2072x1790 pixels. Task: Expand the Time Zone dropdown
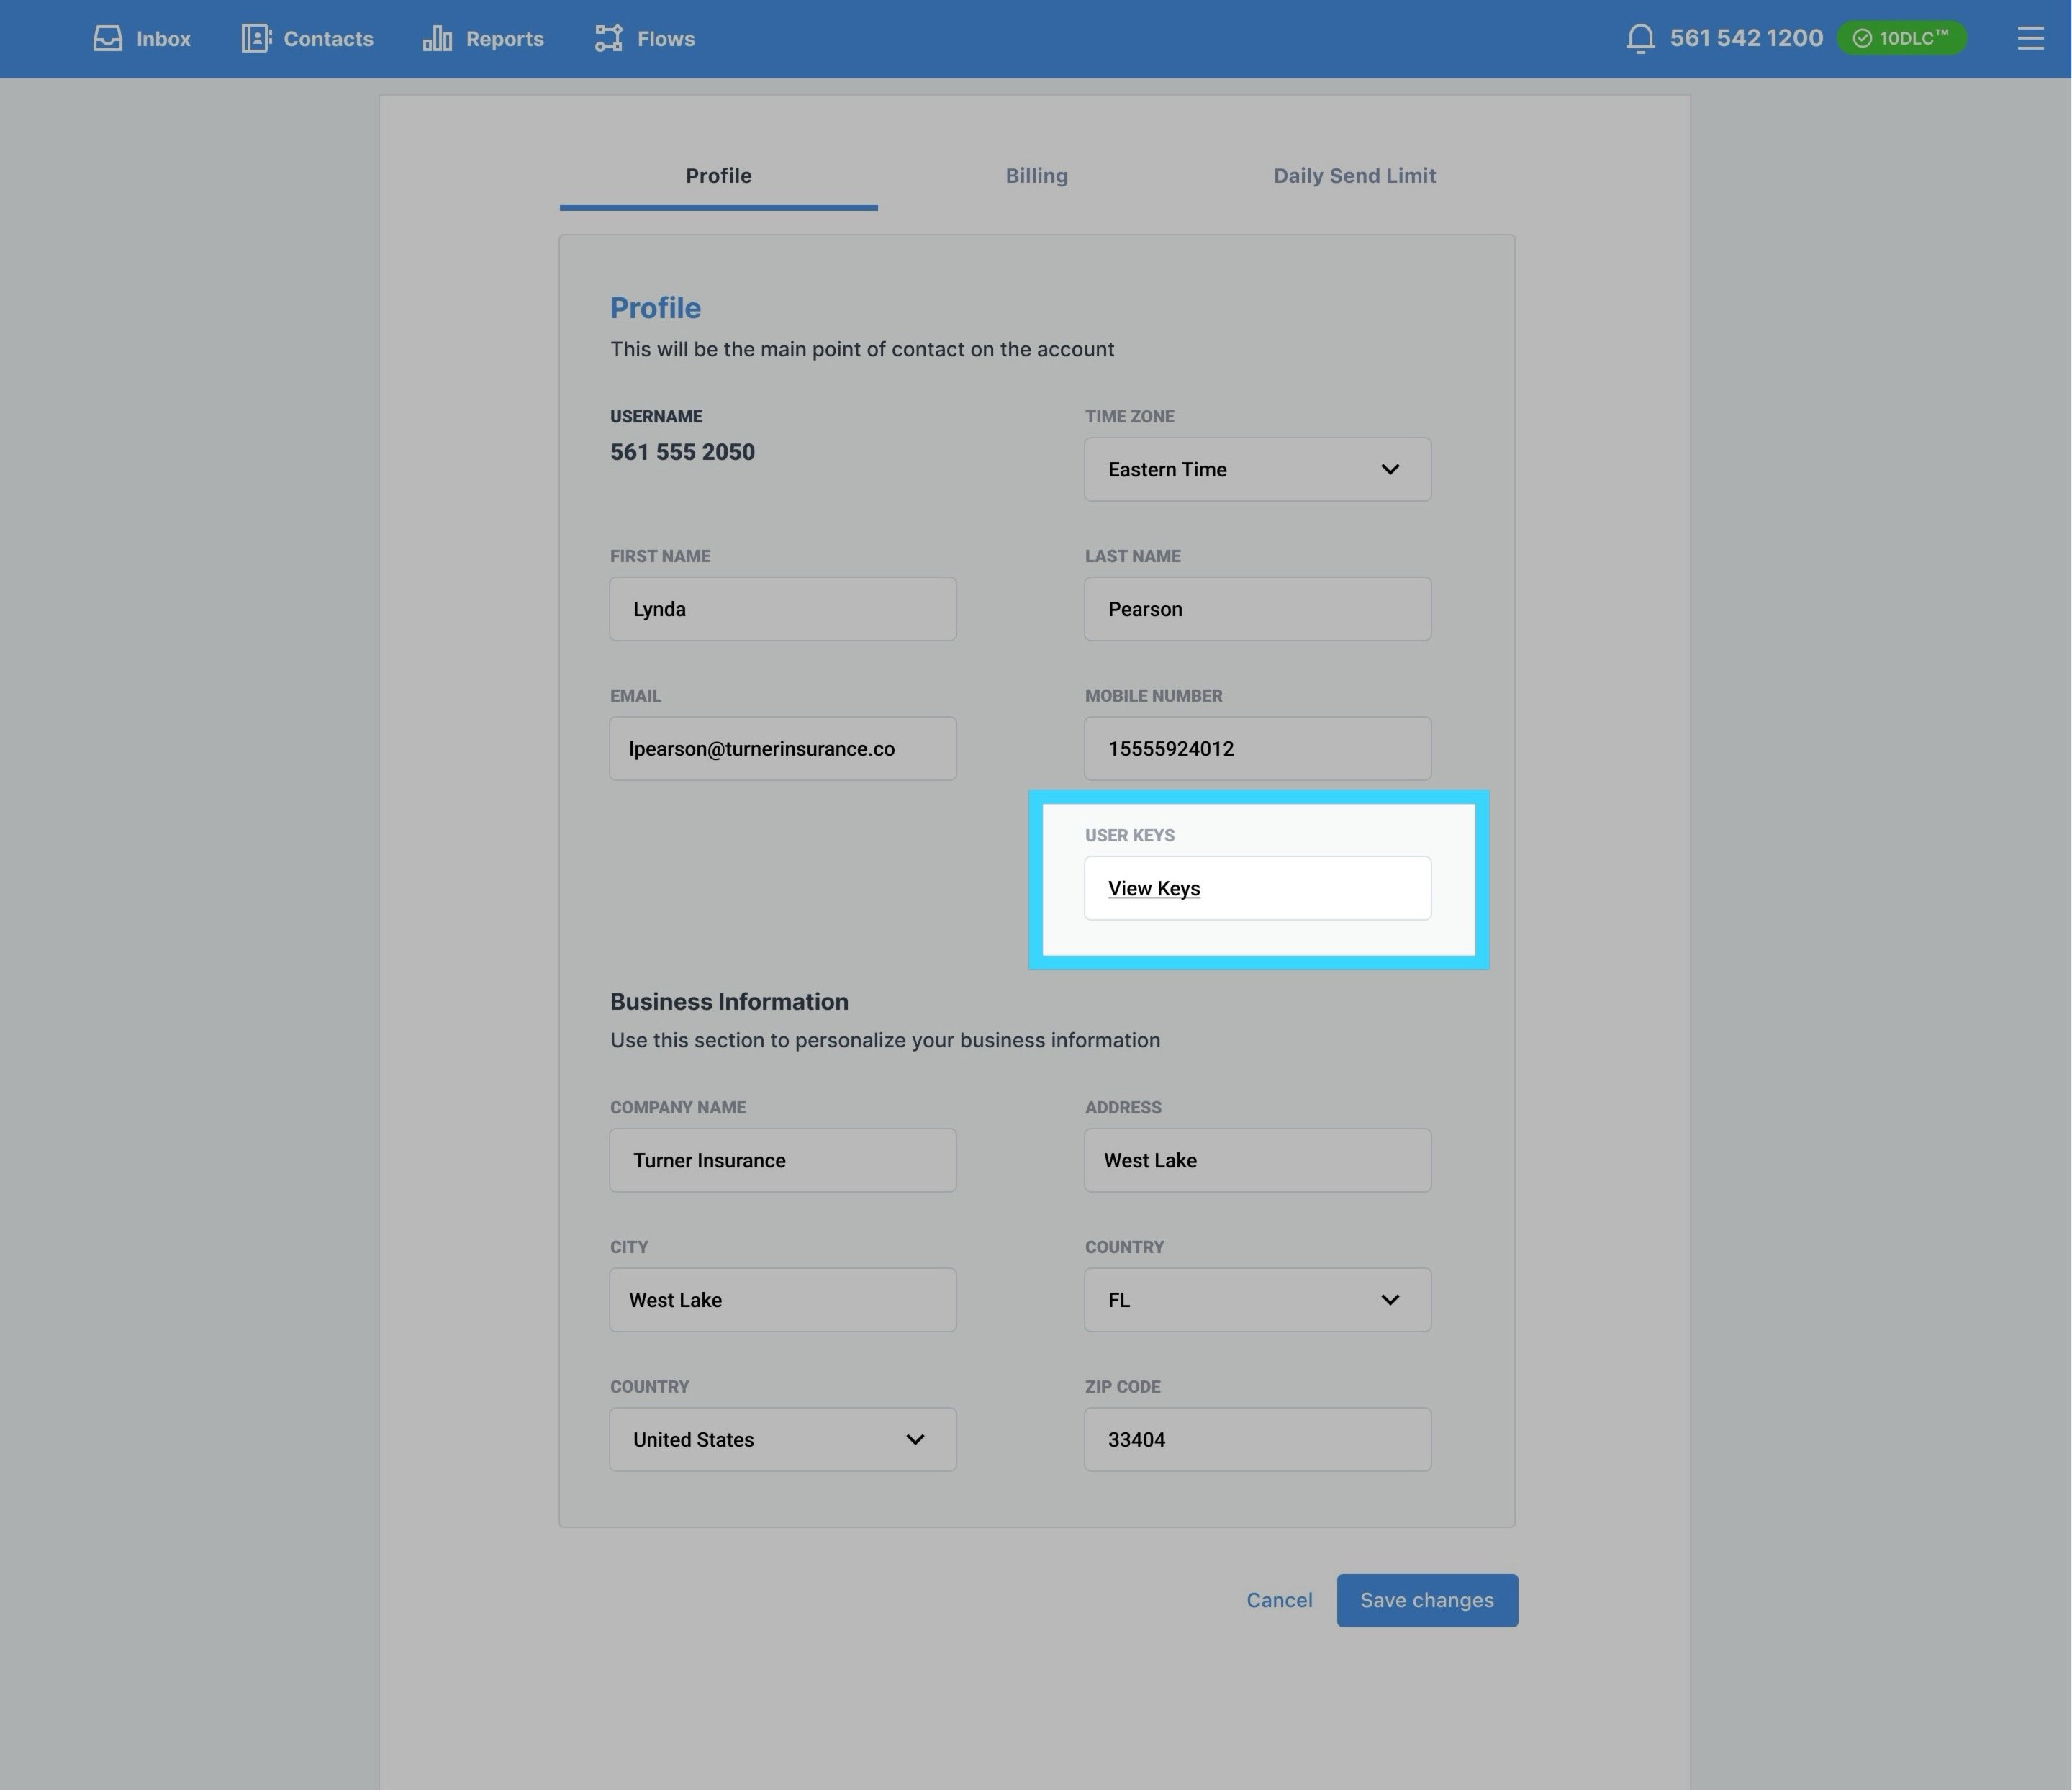(1257, 469)
